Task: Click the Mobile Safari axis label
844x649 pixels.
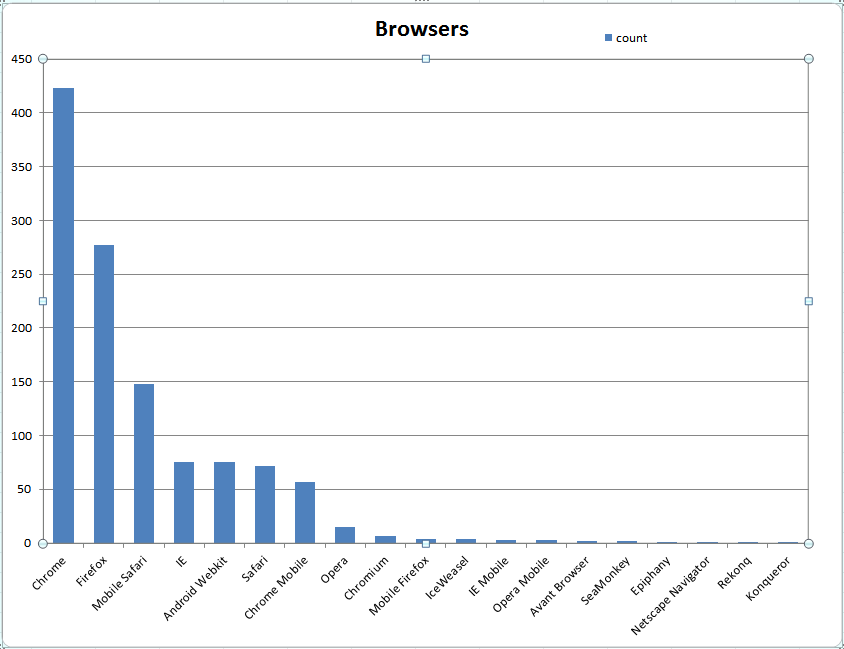Action: (x=119, y=583)
